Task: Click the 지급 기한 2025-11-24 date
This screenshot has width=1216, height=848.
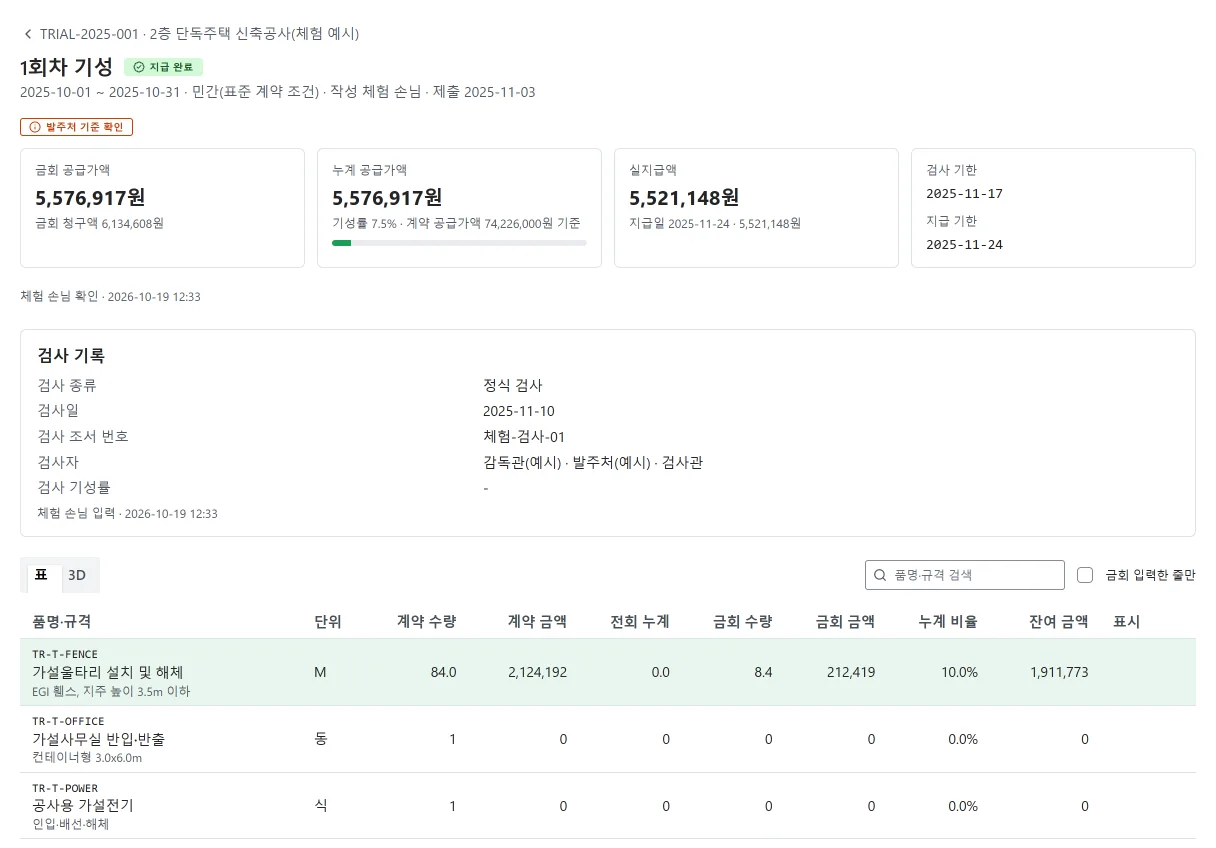Action: pyautogui.click(x=964, y=245)
